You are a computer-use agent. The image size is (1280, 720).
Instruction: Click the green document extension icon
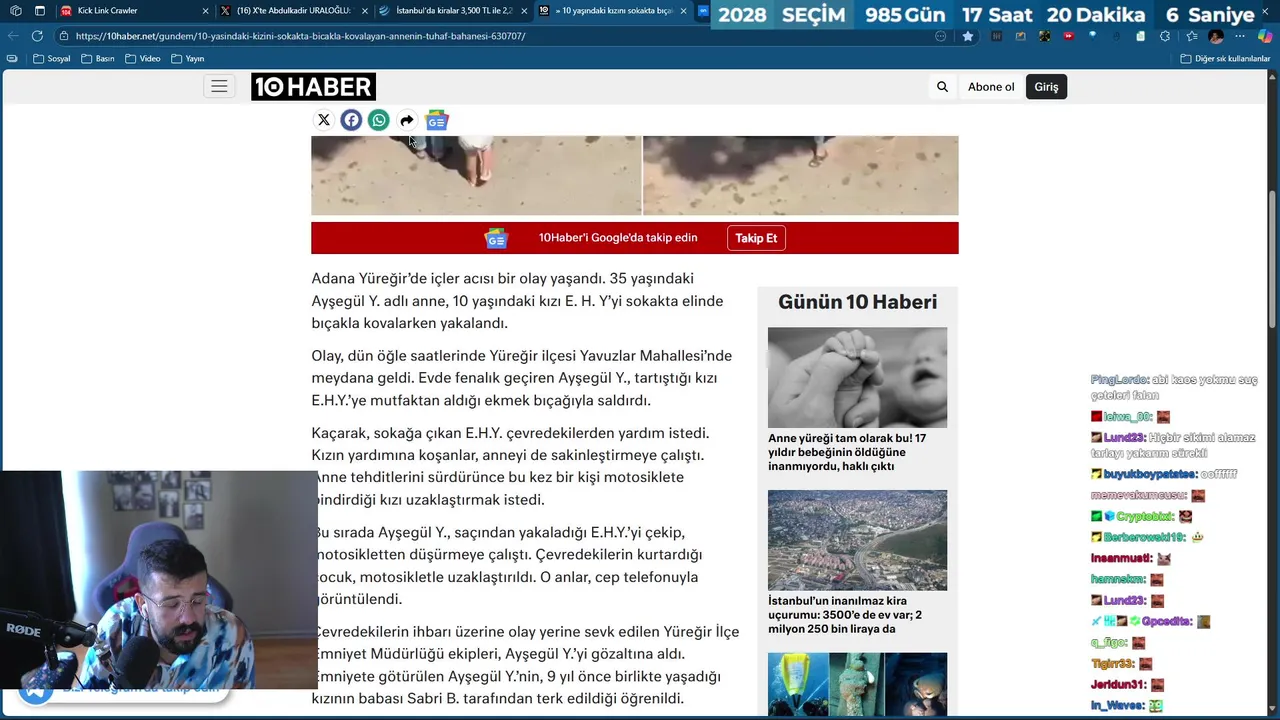(1141, 36)
